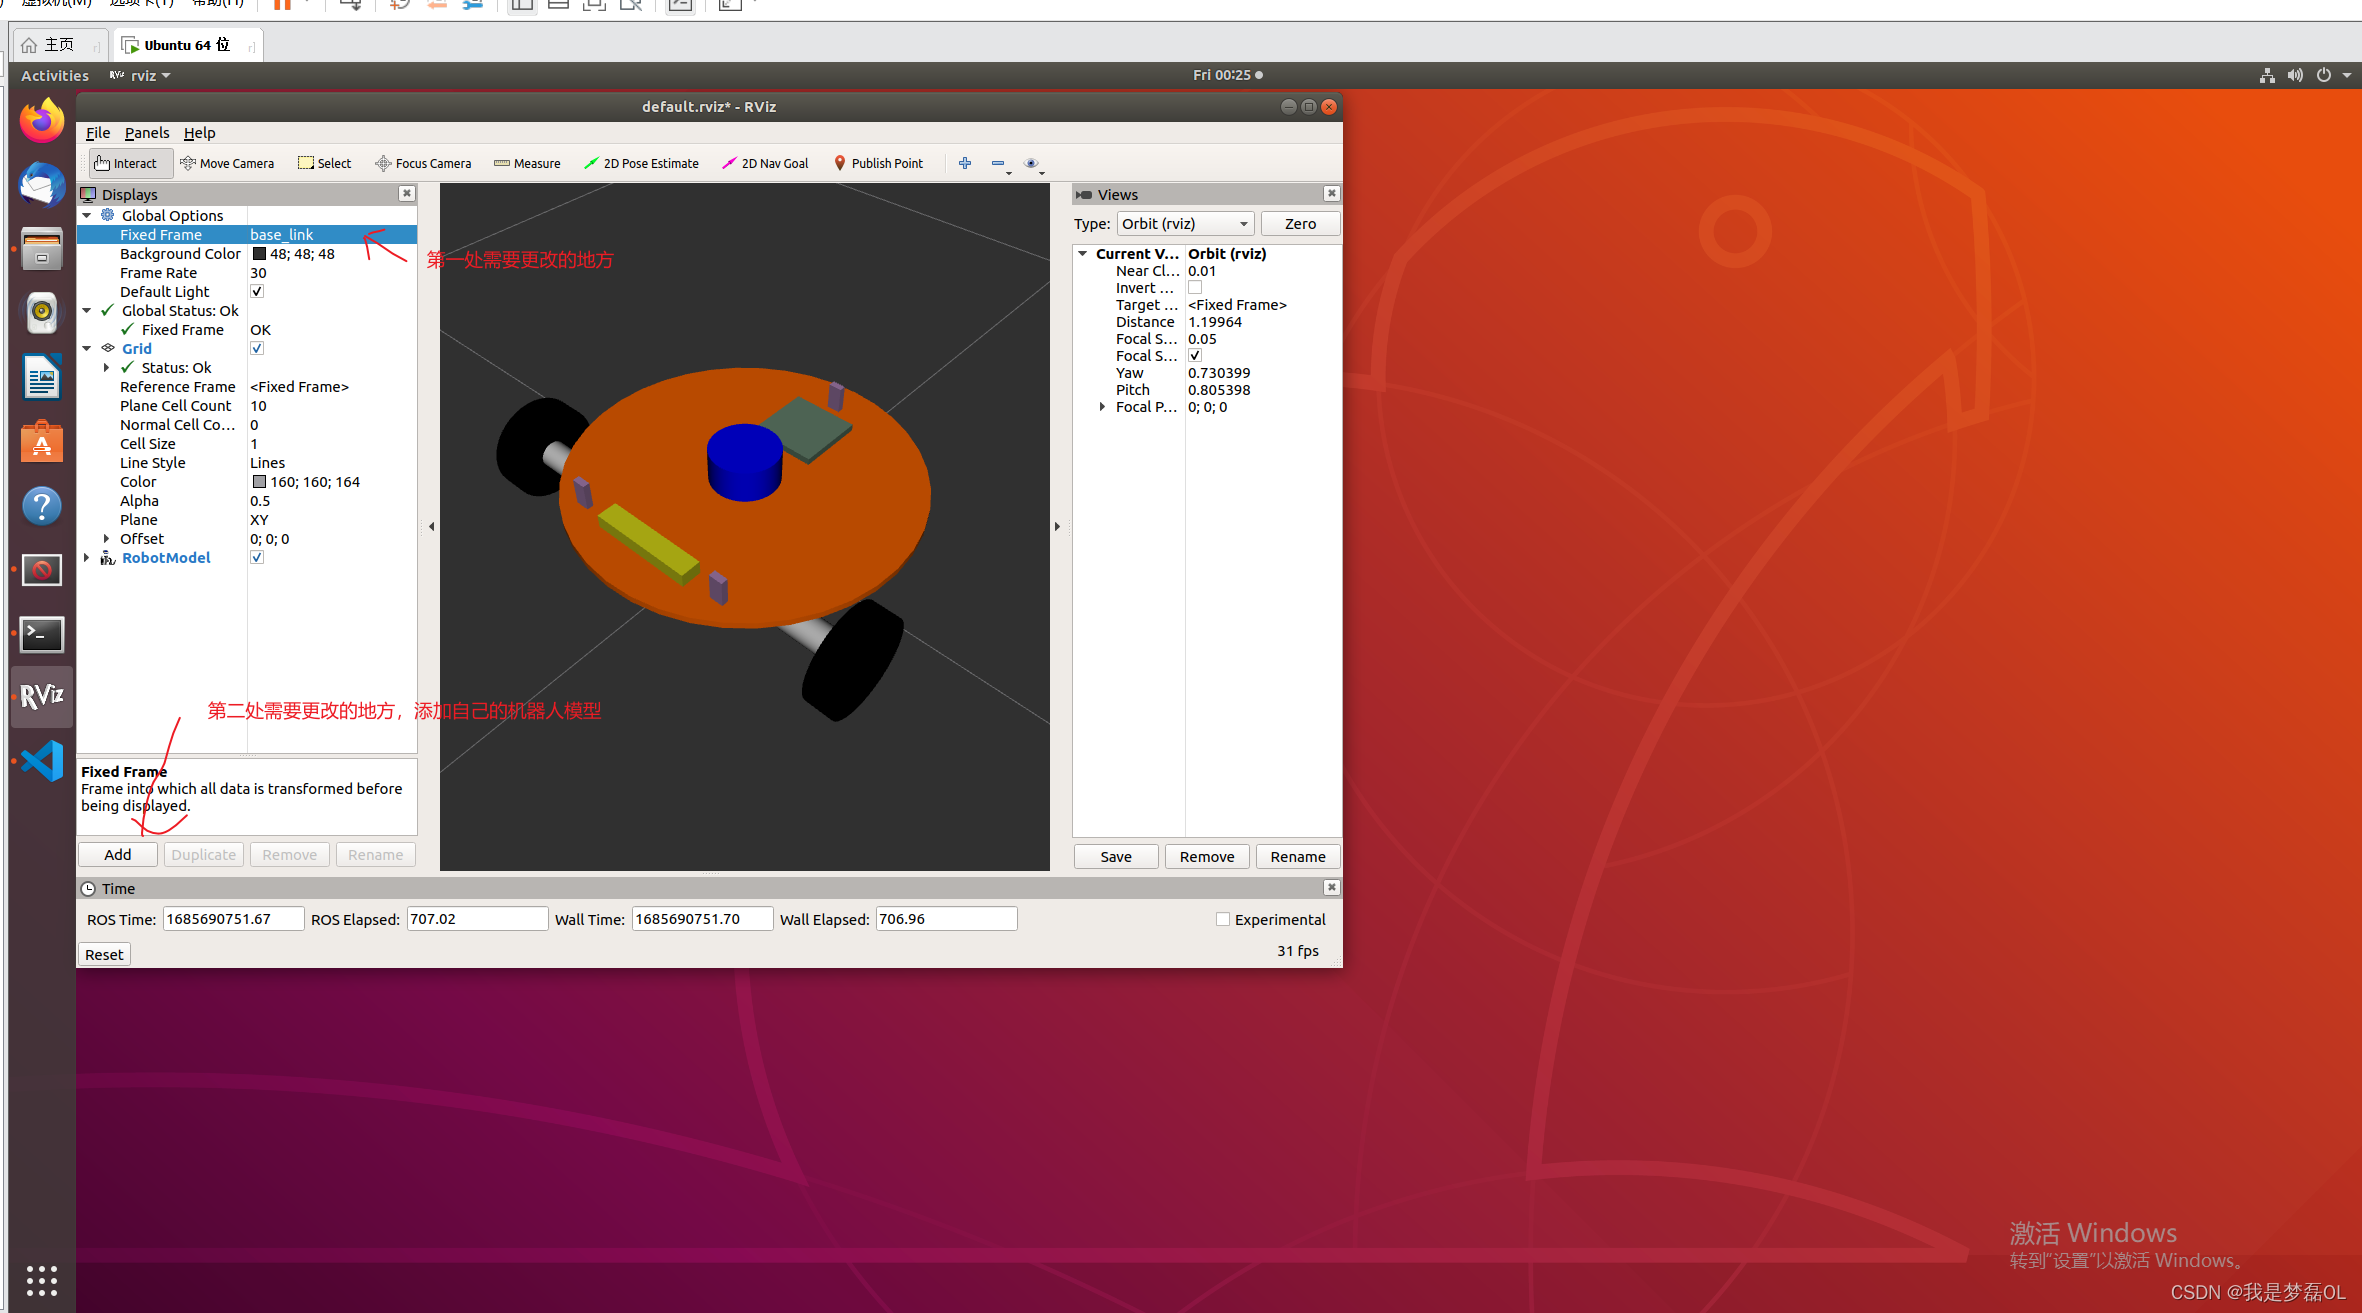Enable the Experimental checkbox
Image resolution: width=2362 pixels, height=1313 pixels.
tap(1222, 919)
